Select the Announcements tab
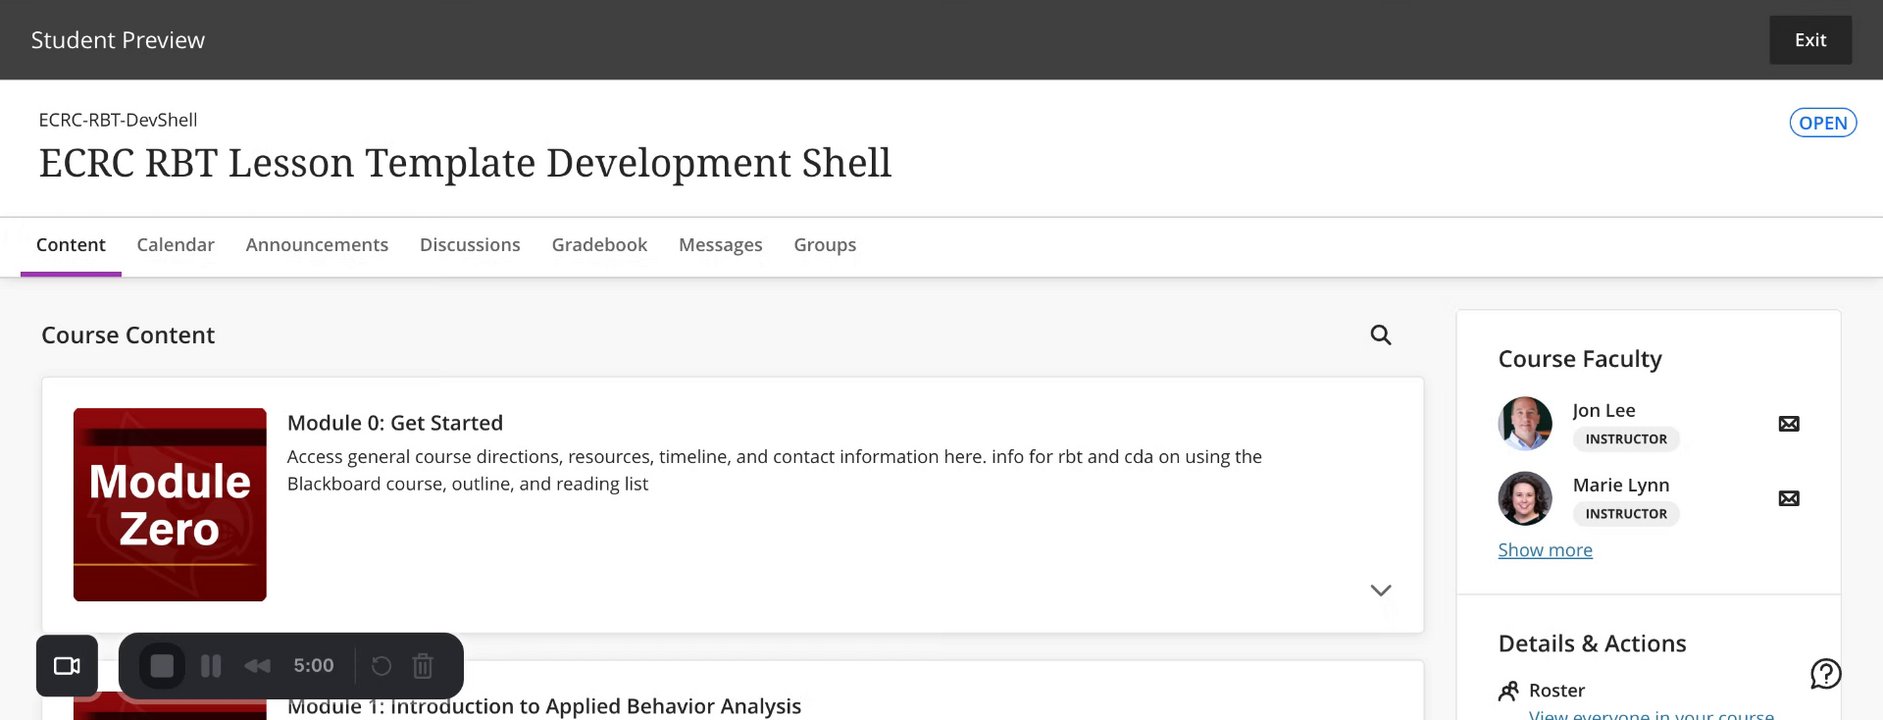The width and height of the screenshot is (1883, 720). point(317,245)
